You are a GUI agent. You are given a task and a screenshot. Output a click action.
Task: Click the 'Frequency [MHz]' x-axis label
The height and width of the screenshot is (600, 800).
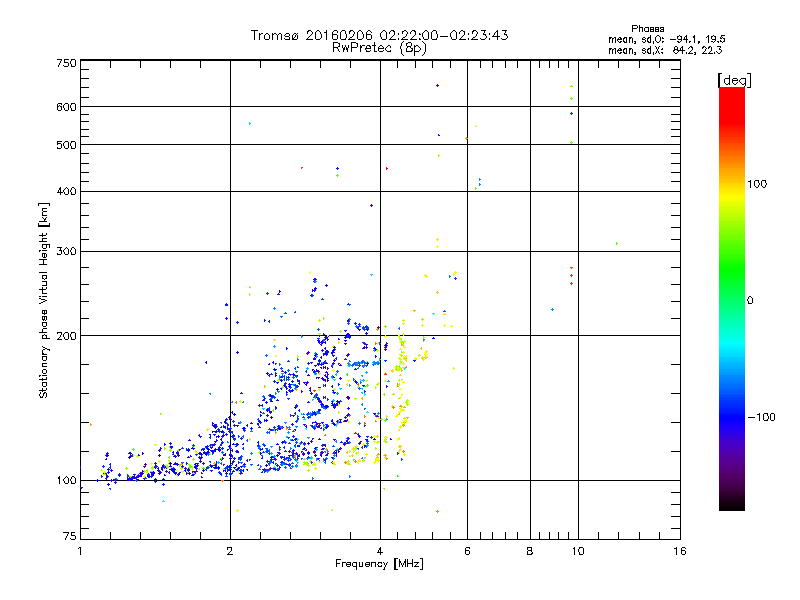pos(379,563)
